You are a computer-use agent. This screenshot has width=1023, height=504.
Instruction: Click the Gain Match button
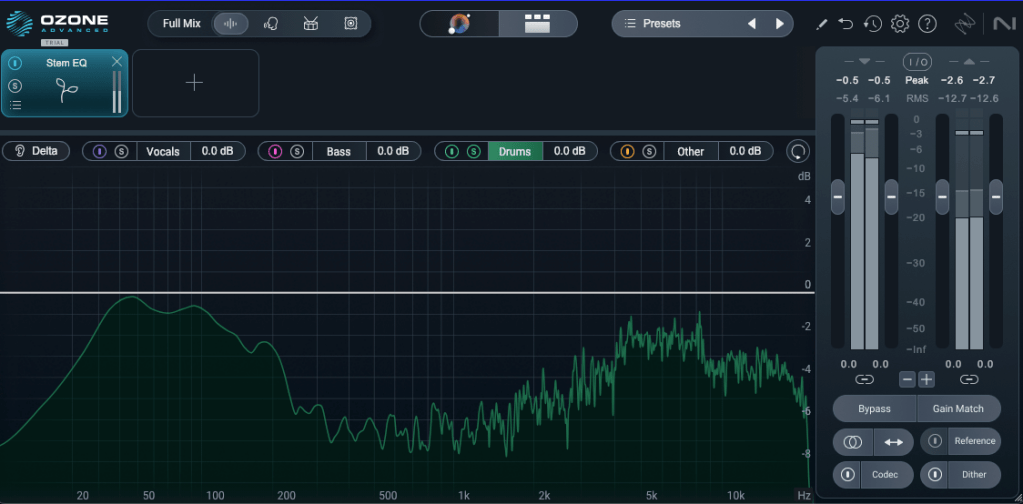pos(958,408)
